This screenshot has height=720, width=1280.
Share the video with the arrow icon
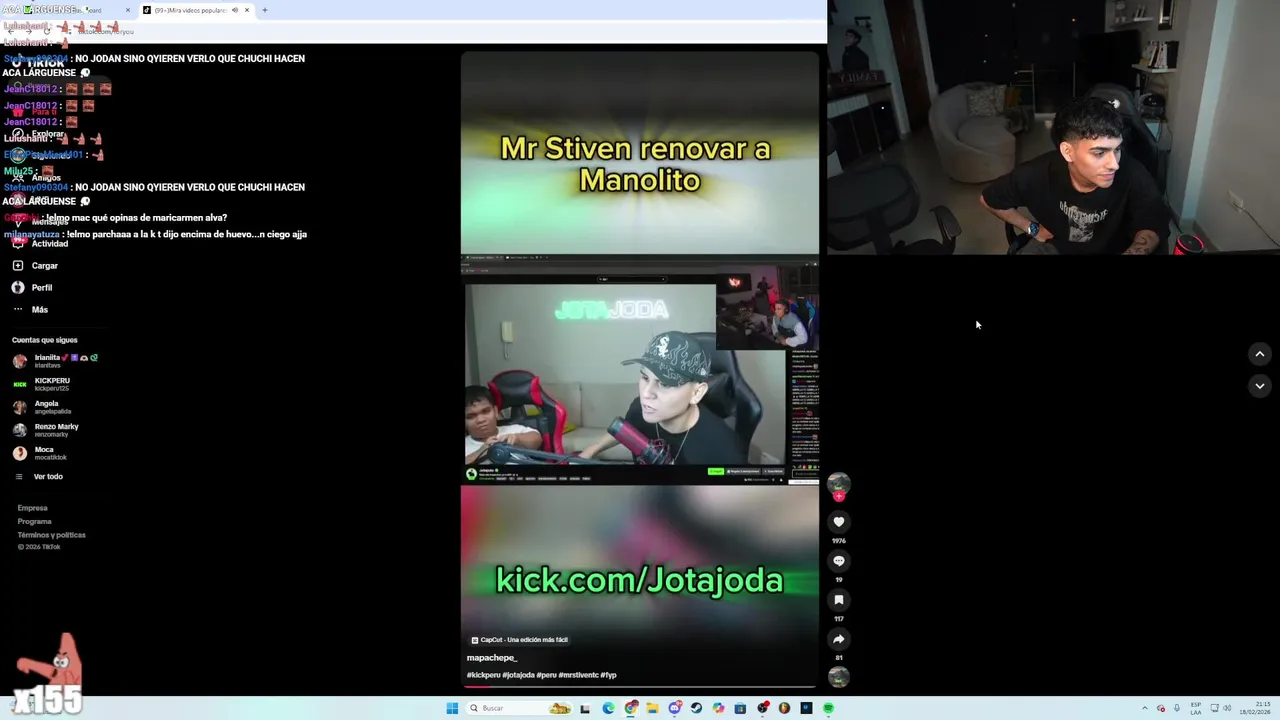click(838, 639)
